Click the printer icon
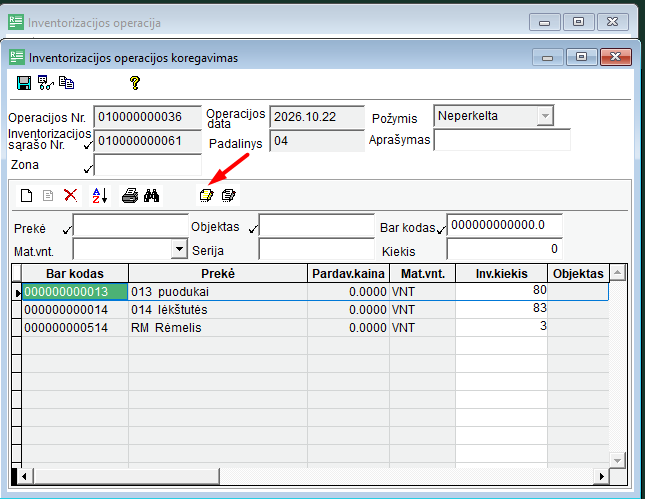Image resolution: width=645 pixels, height=499 pixels. 130,195
